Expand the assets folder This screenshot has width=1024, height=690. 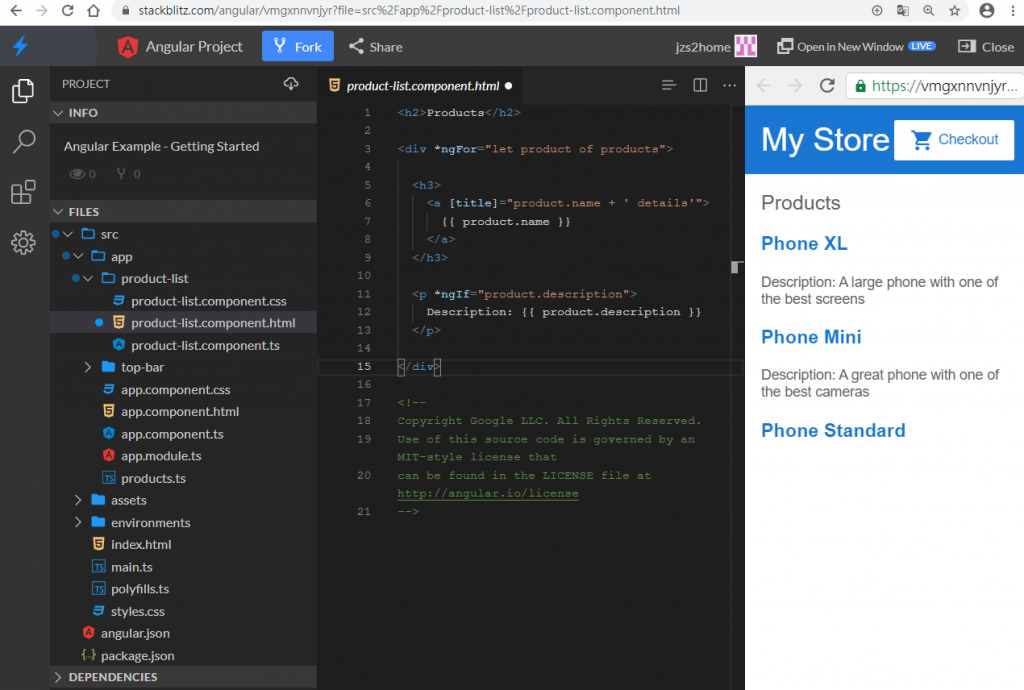pos(78,500)
